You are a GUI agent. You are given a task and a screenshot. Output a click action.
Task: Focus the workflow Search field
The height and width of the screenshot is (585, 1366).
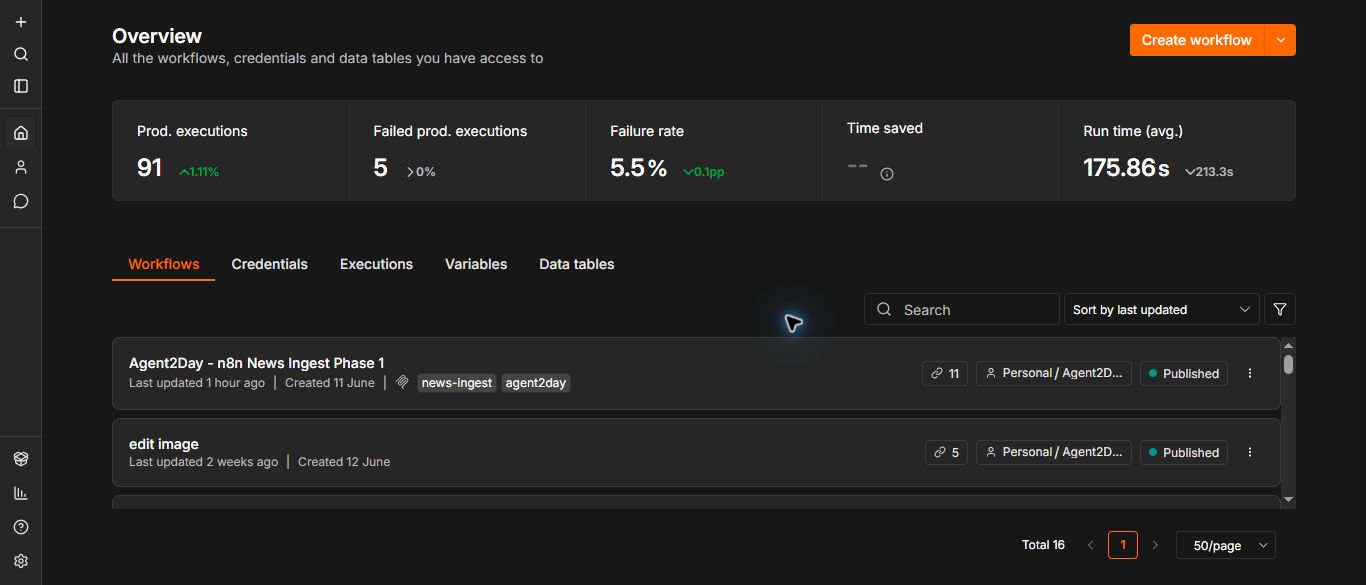(961, 309)
